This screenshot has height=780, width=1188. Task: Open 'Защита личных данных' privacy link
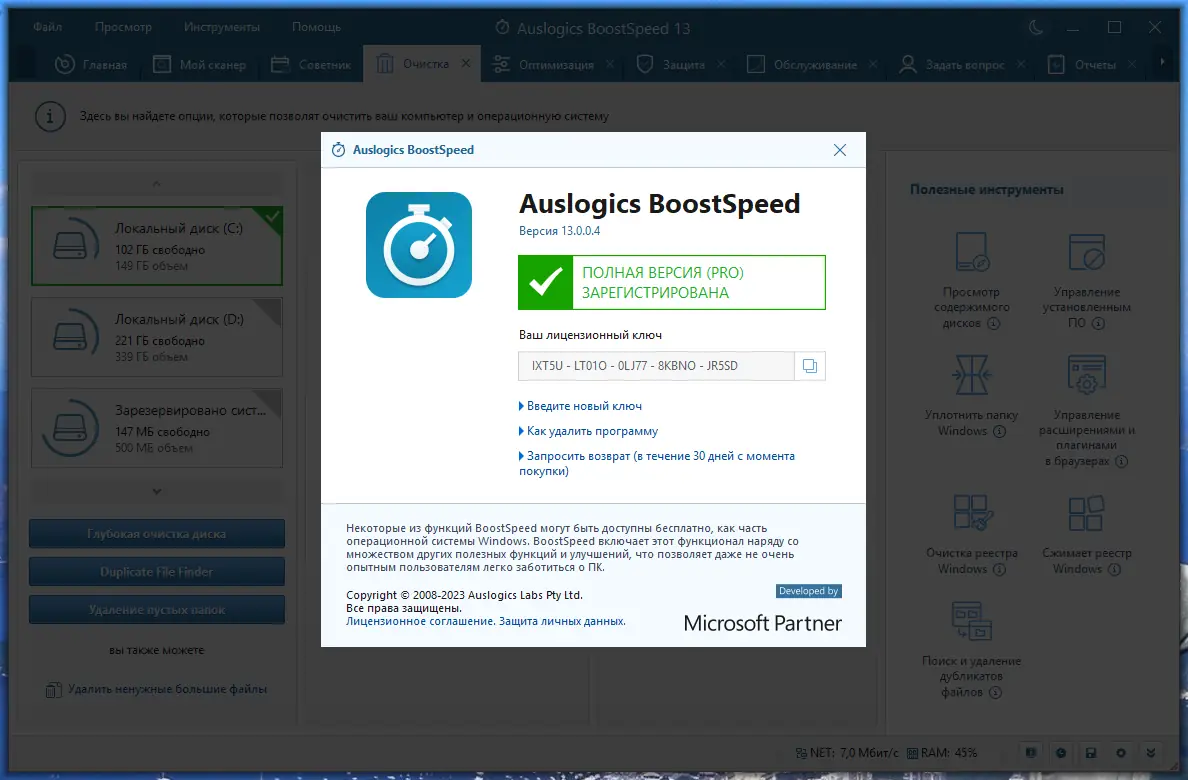[x=562, y=621]
